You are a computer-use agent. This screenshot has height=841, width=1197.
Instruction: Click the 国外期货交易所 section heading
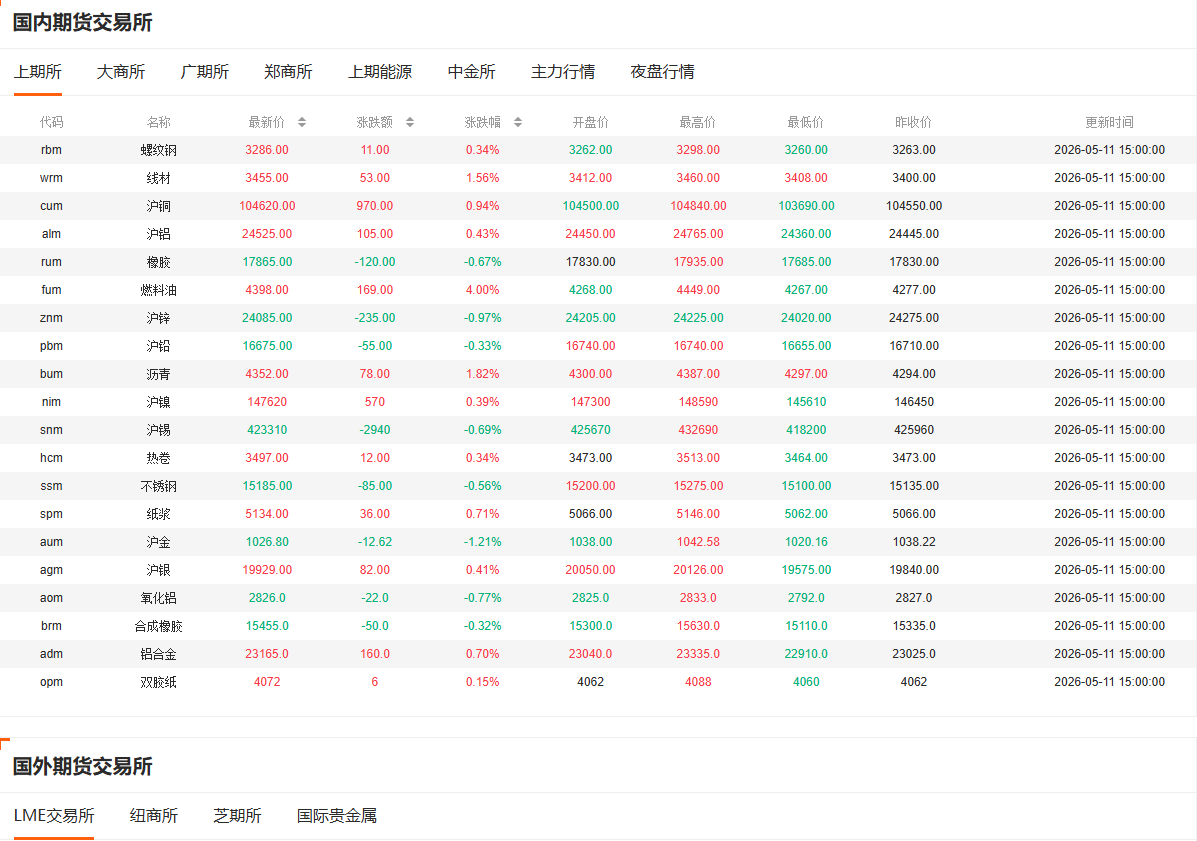tap(82, 766)
